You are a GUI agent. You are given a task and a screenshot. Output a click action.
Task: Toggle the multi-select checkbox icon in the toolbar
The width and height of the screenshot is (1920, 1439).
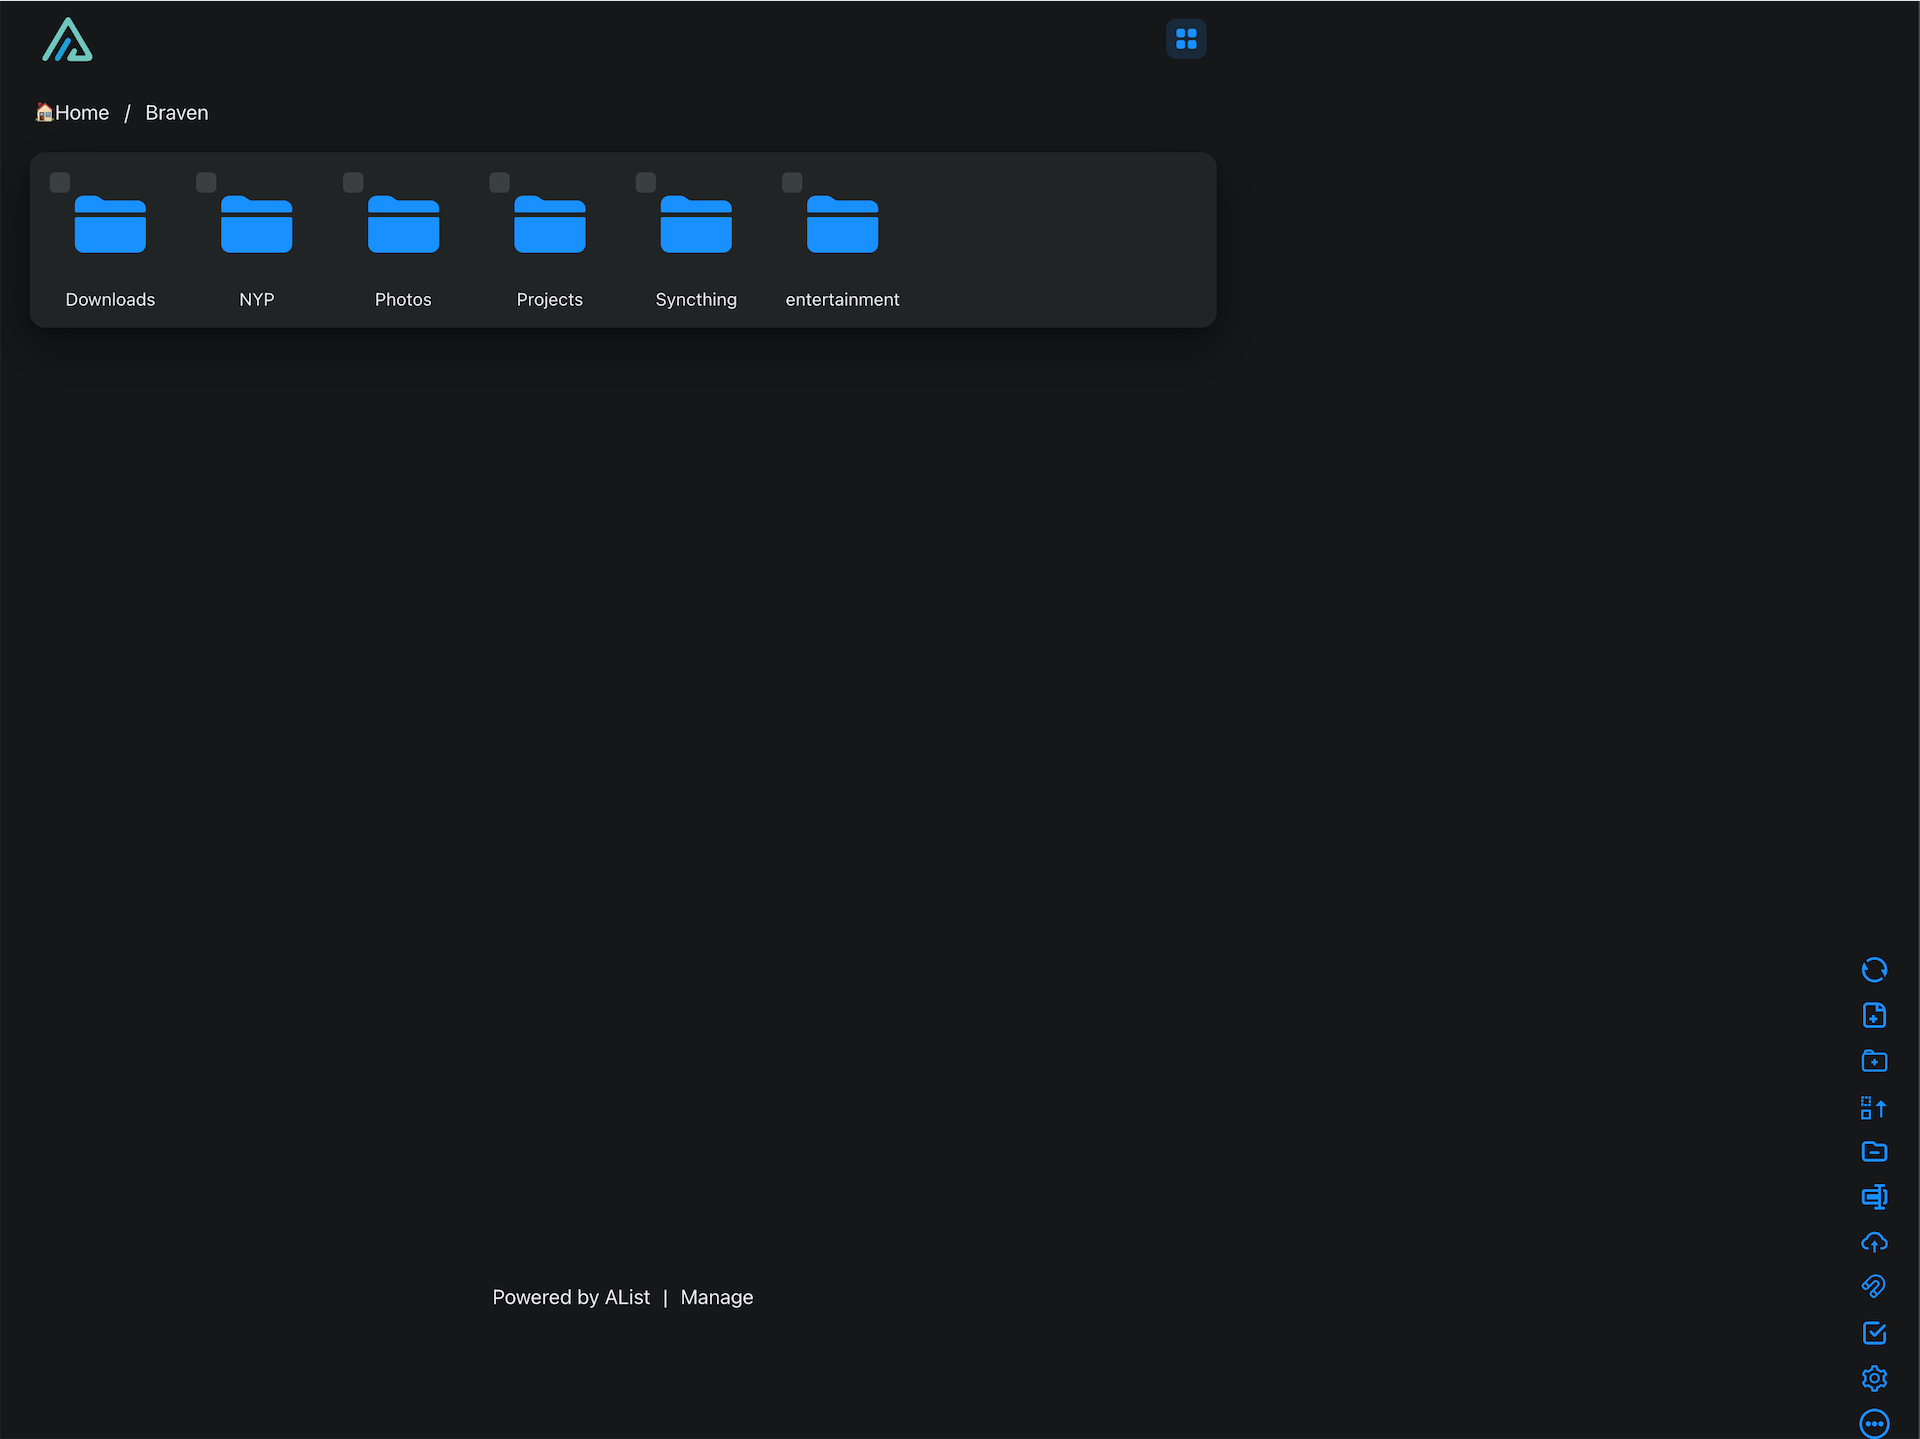[x=1874, y=1333]
